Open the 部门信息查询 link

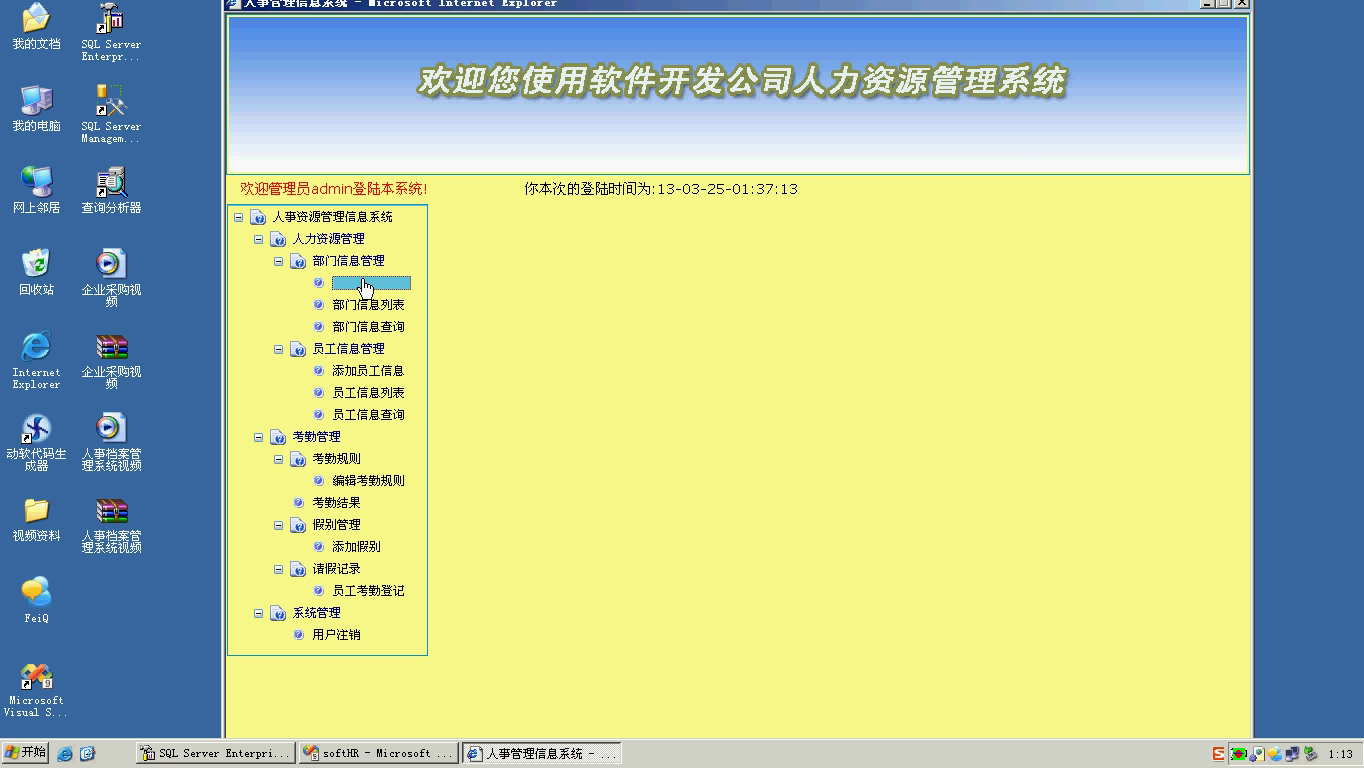tap(368, 327)
